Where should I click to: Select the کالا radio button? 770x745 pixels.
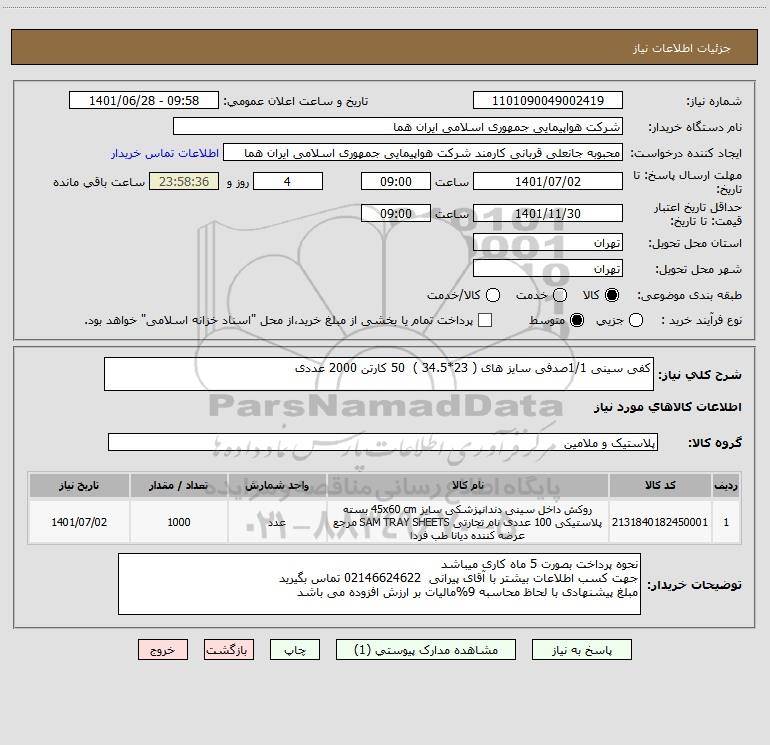(x=612, y=295)
